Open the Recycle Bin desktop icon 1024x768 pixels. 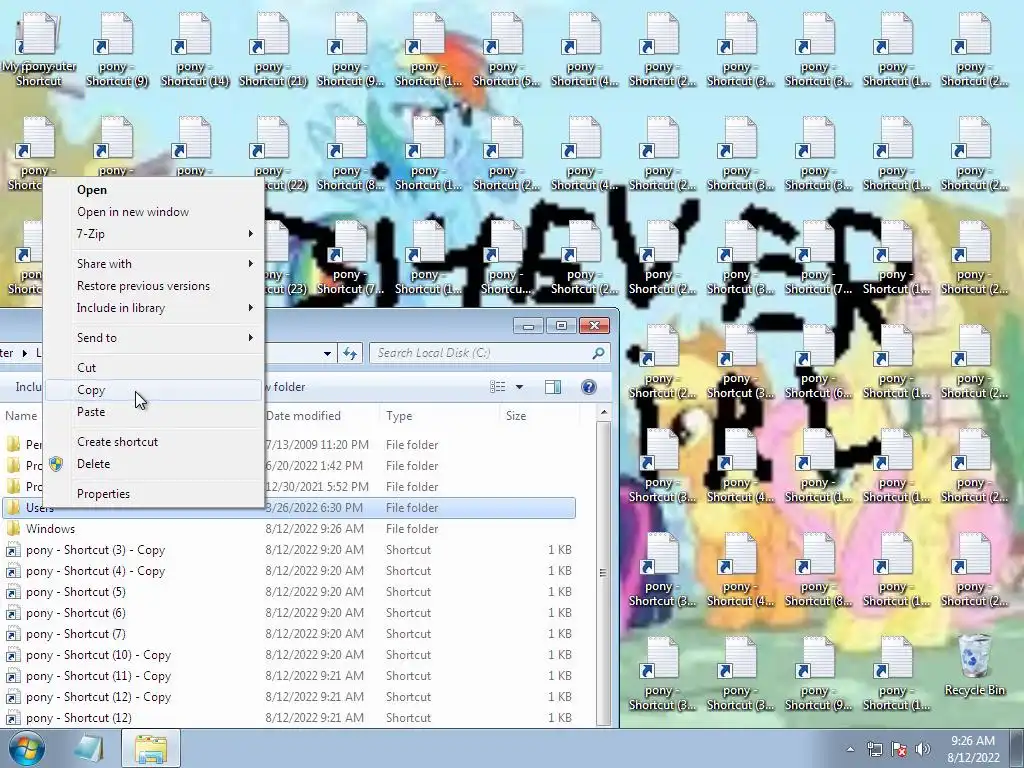974,665
